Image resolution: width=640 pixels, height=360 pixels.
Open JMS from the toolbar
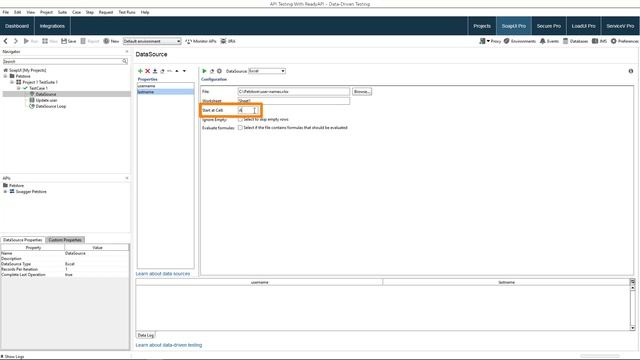click(600, 41)
